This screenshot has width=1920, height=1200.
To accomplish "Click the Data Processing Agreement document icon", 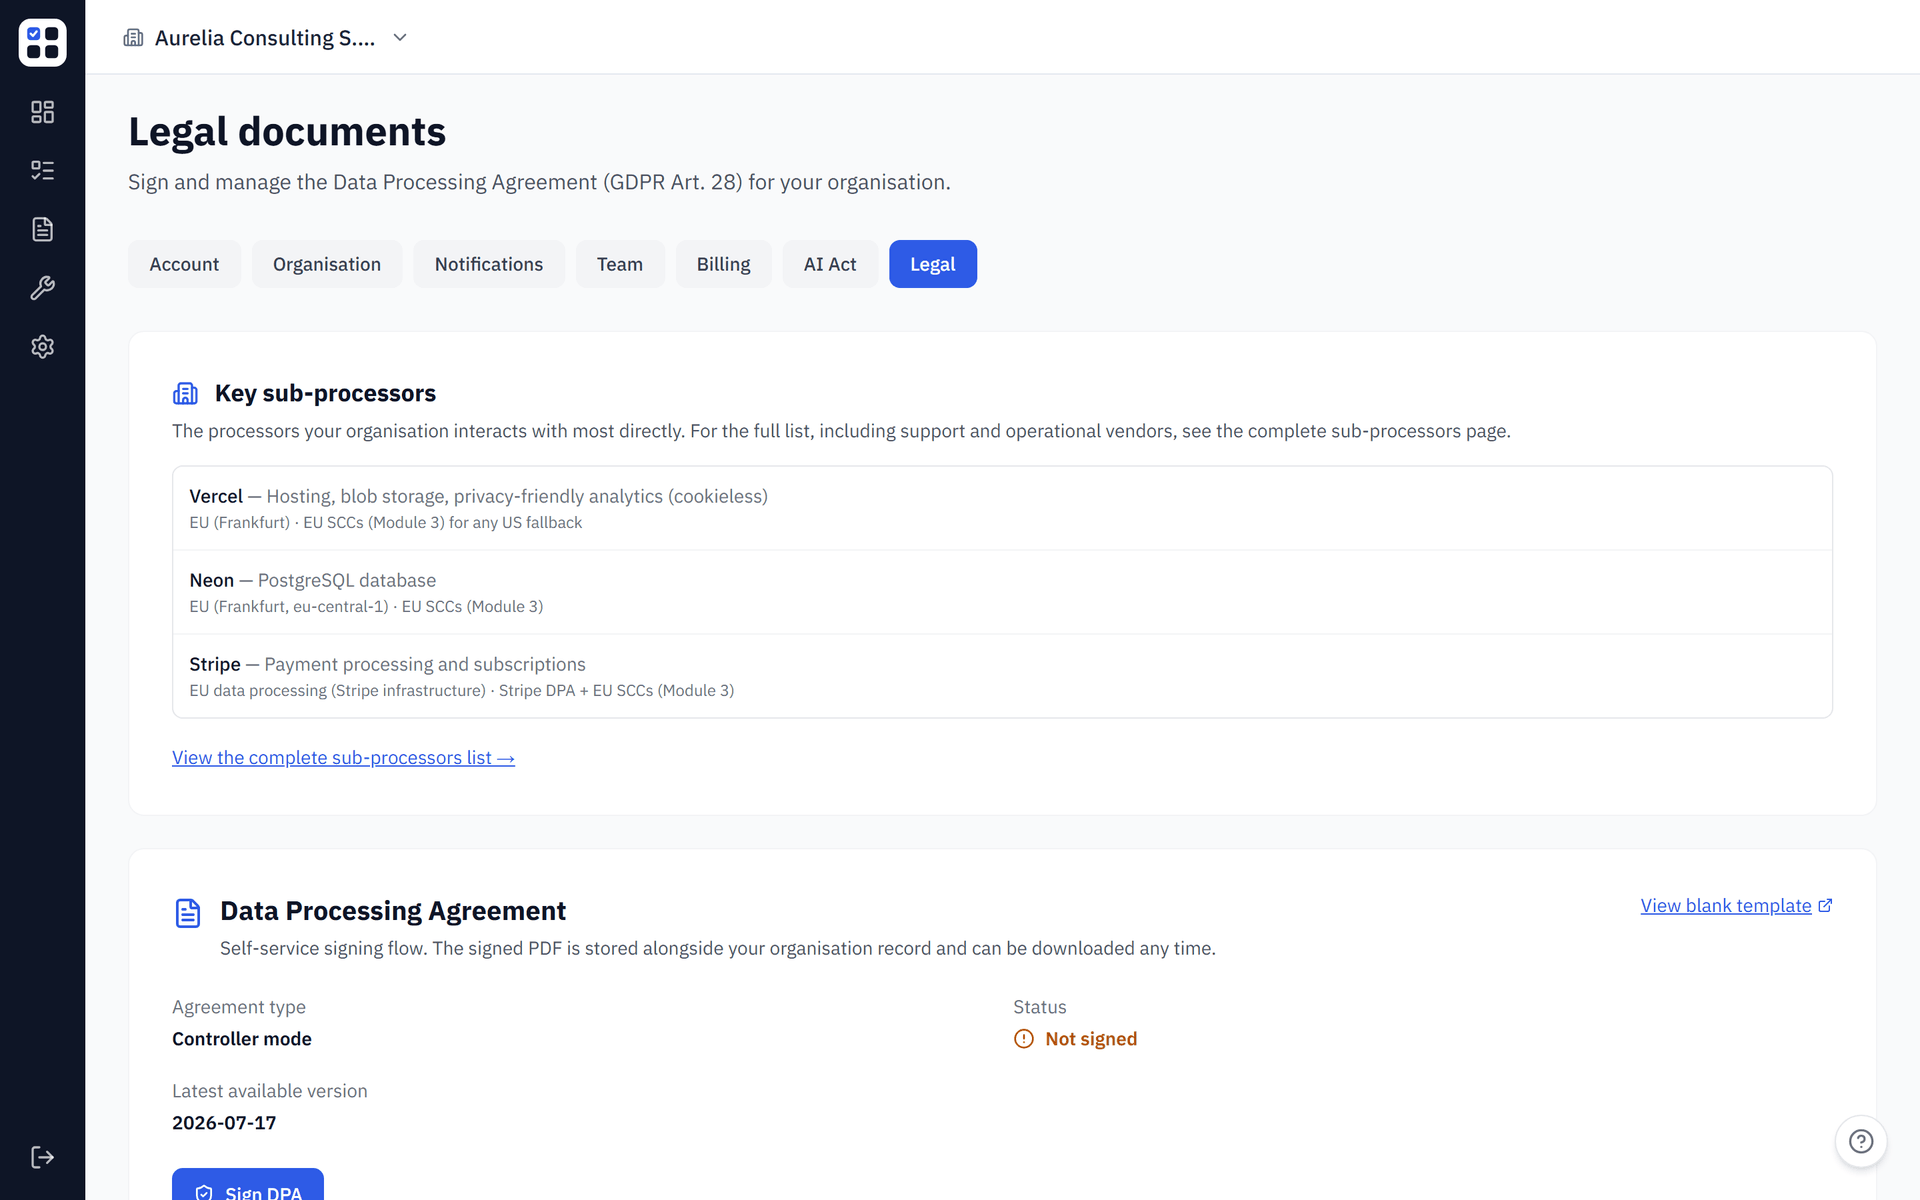I will [188, 913].
